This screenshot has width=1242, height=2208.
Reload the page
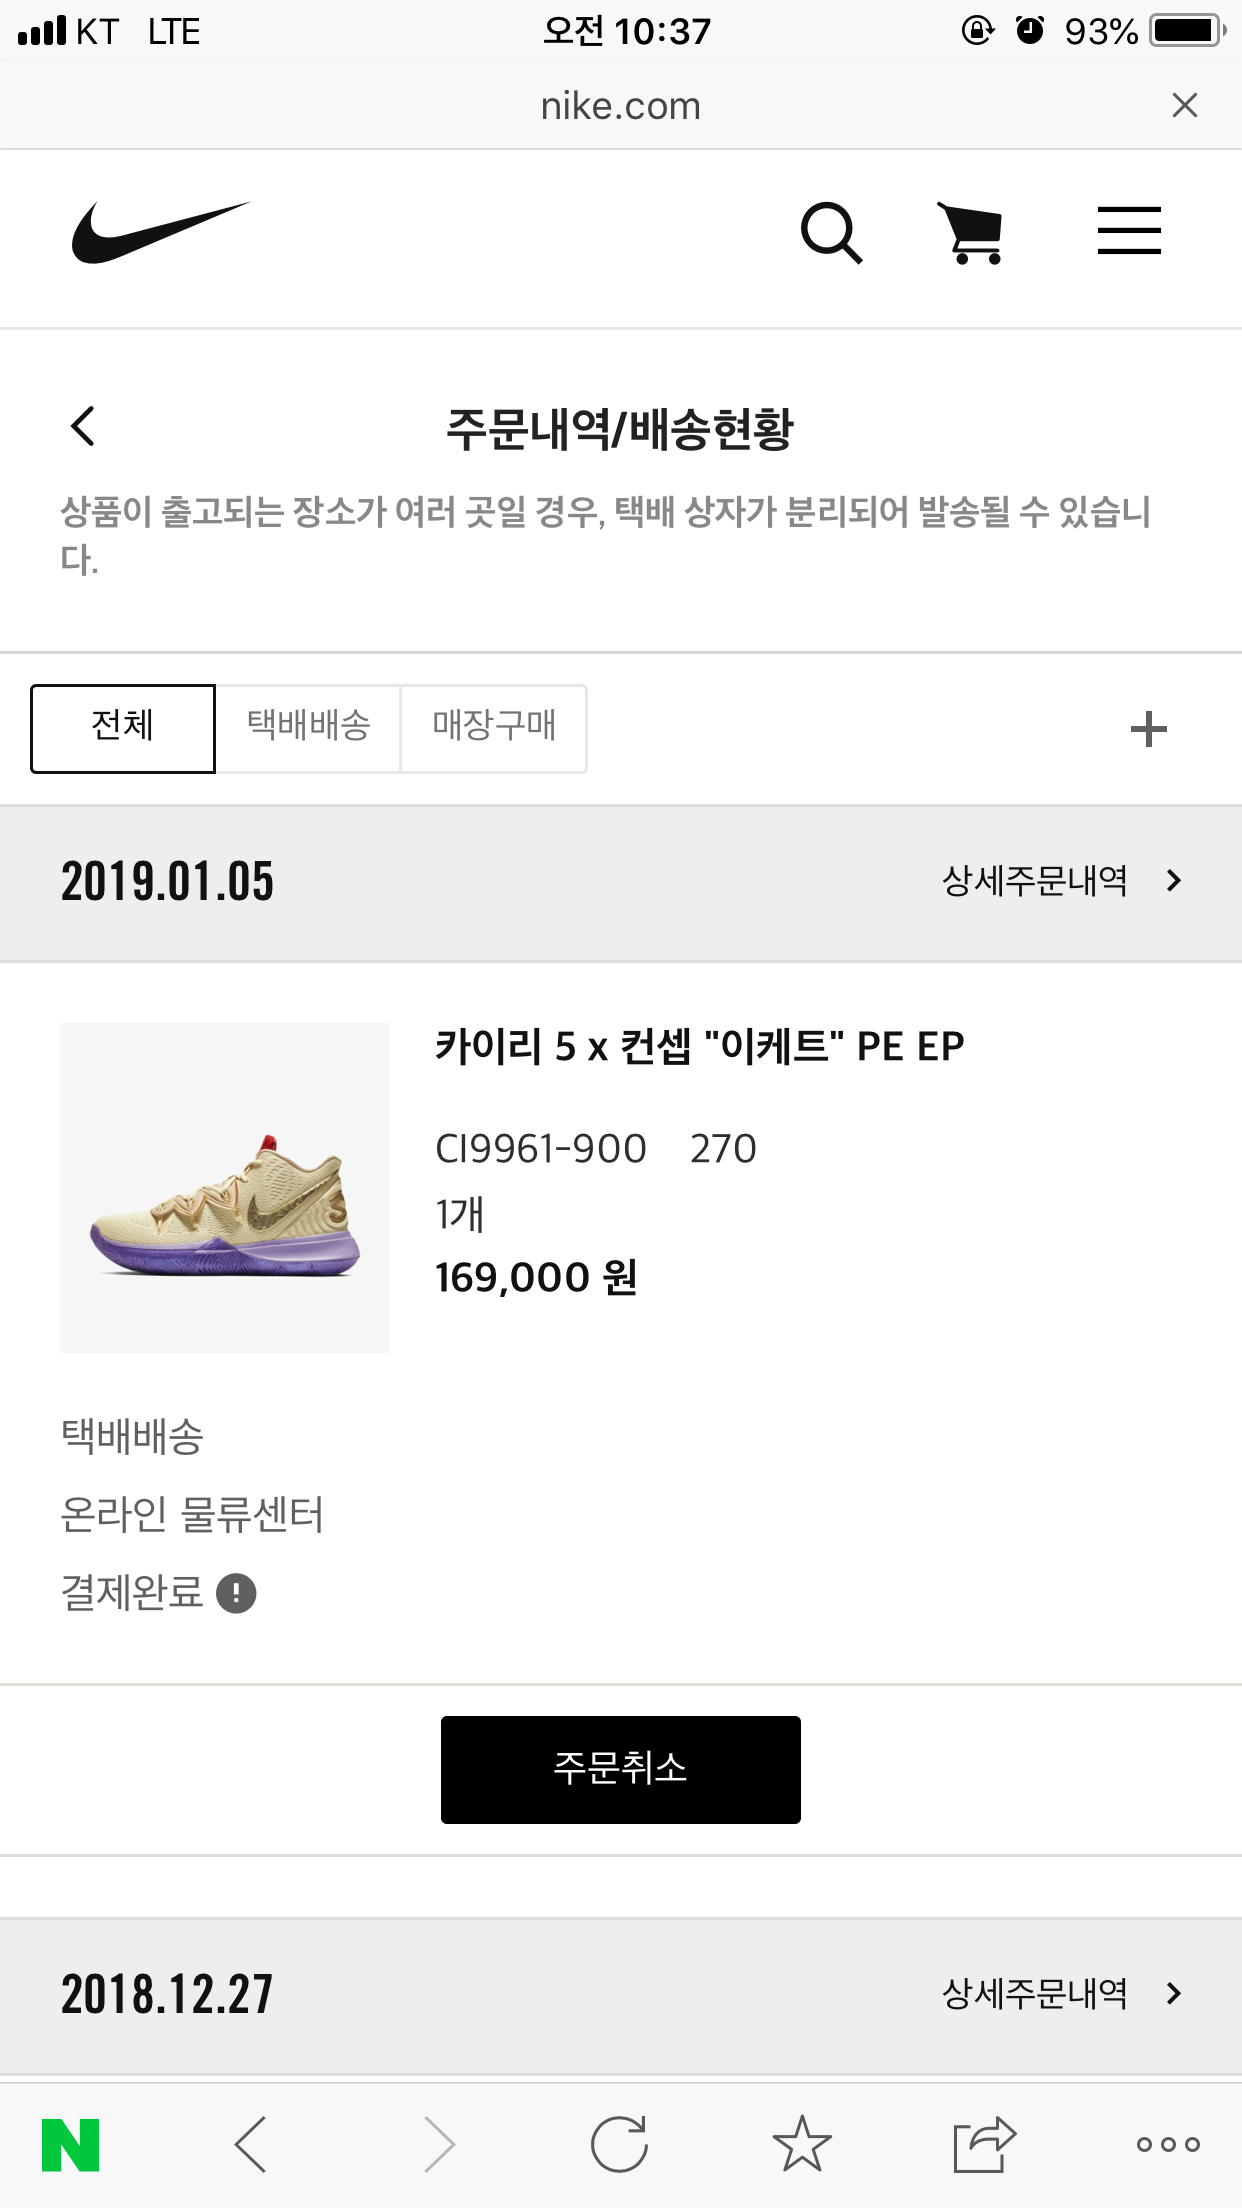click(x=619, y=2145)
